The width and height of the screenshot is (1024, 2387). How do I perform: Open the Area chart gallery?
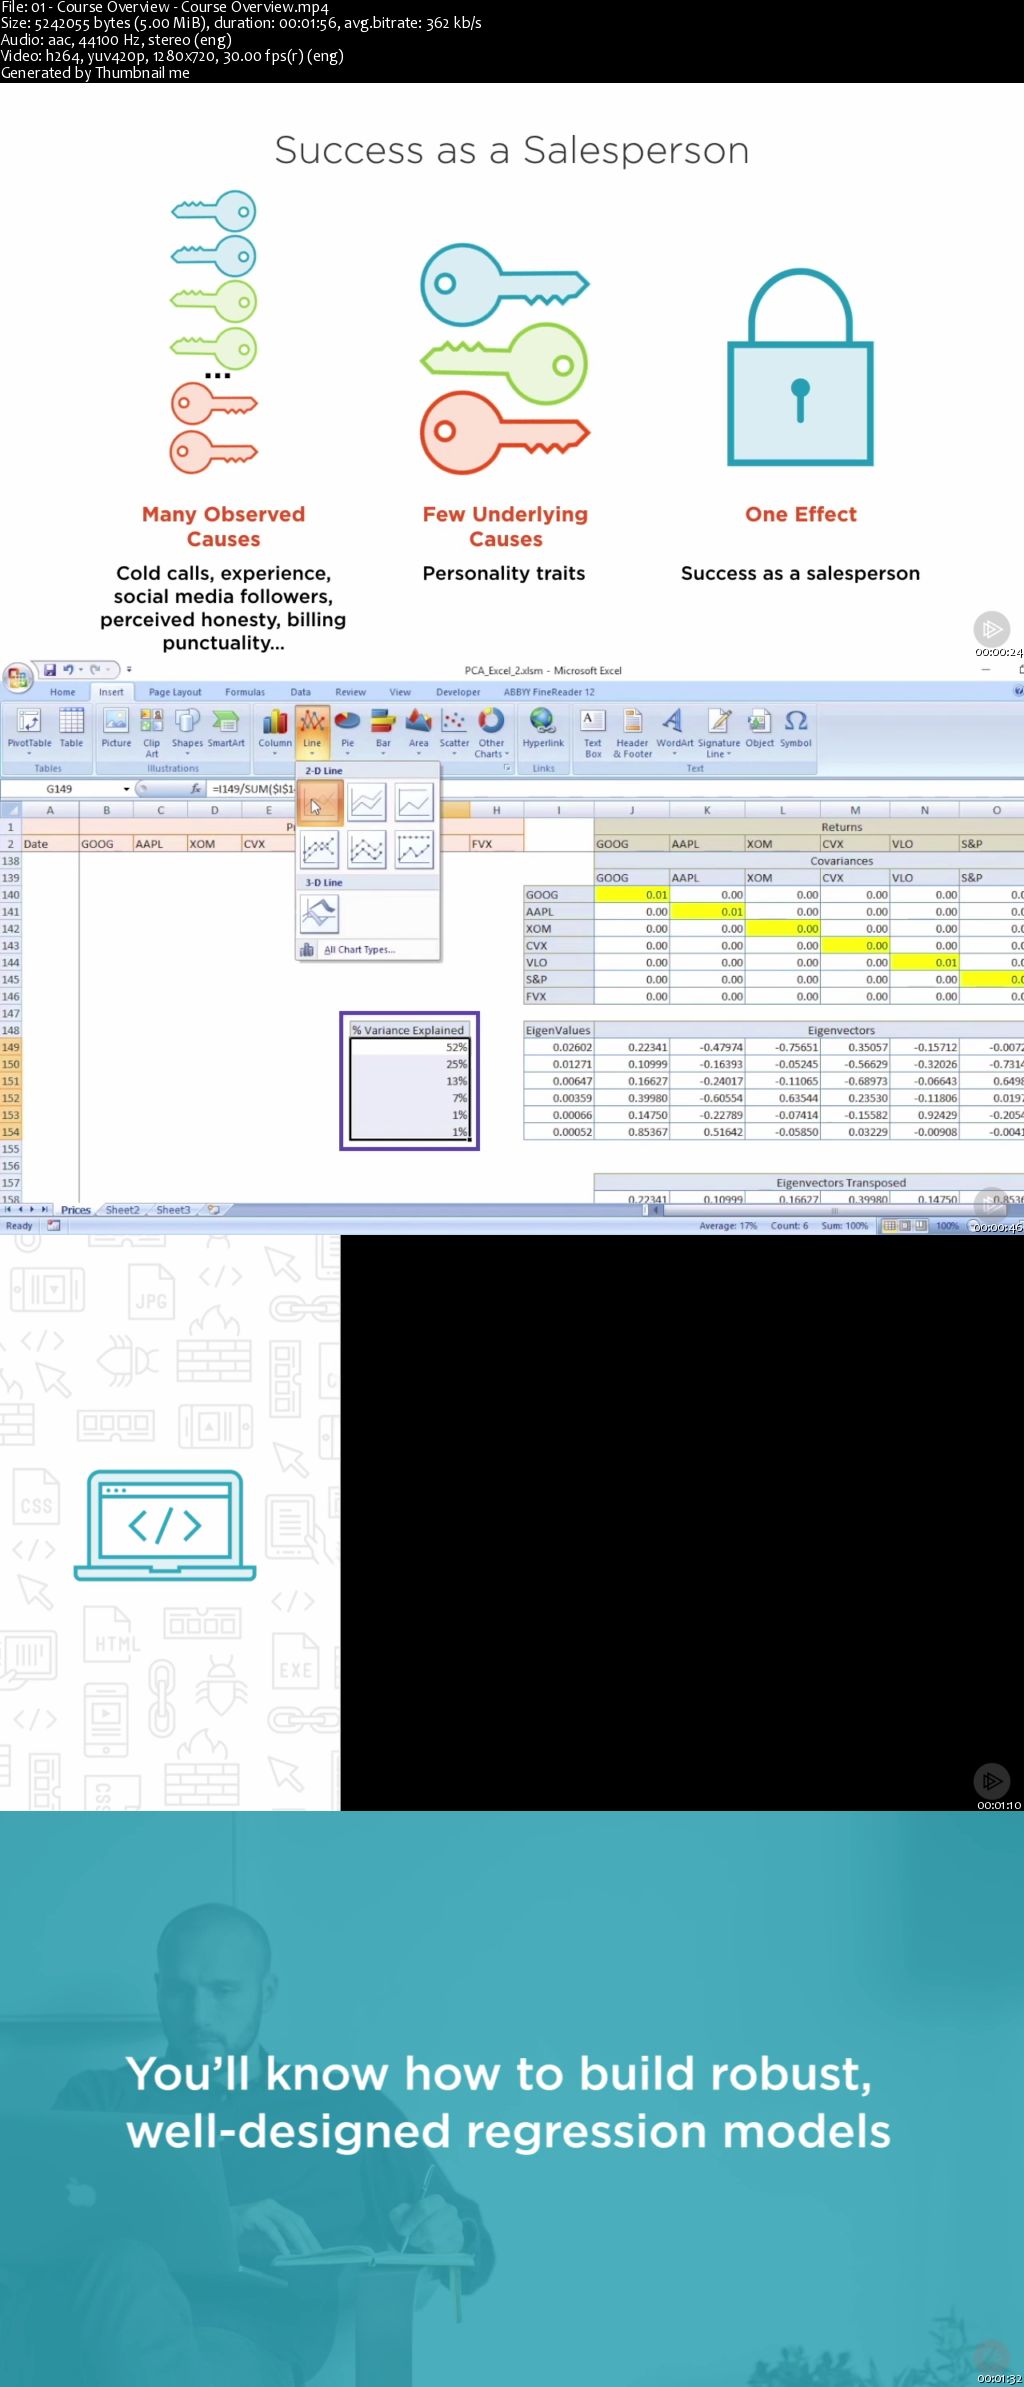pos(419,731)
